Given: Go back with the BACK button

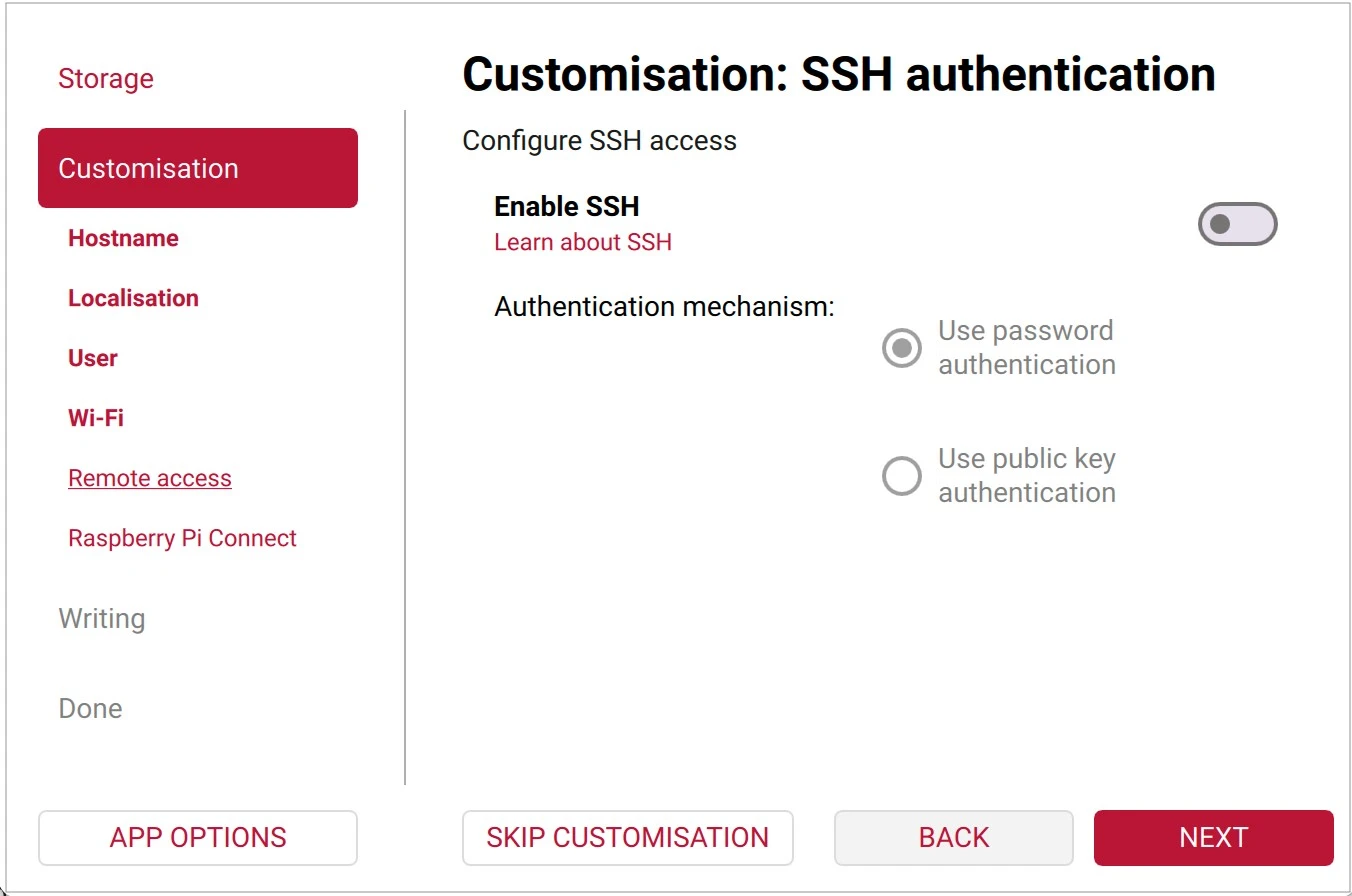Looking at the screenshot, I should point(953,837).
